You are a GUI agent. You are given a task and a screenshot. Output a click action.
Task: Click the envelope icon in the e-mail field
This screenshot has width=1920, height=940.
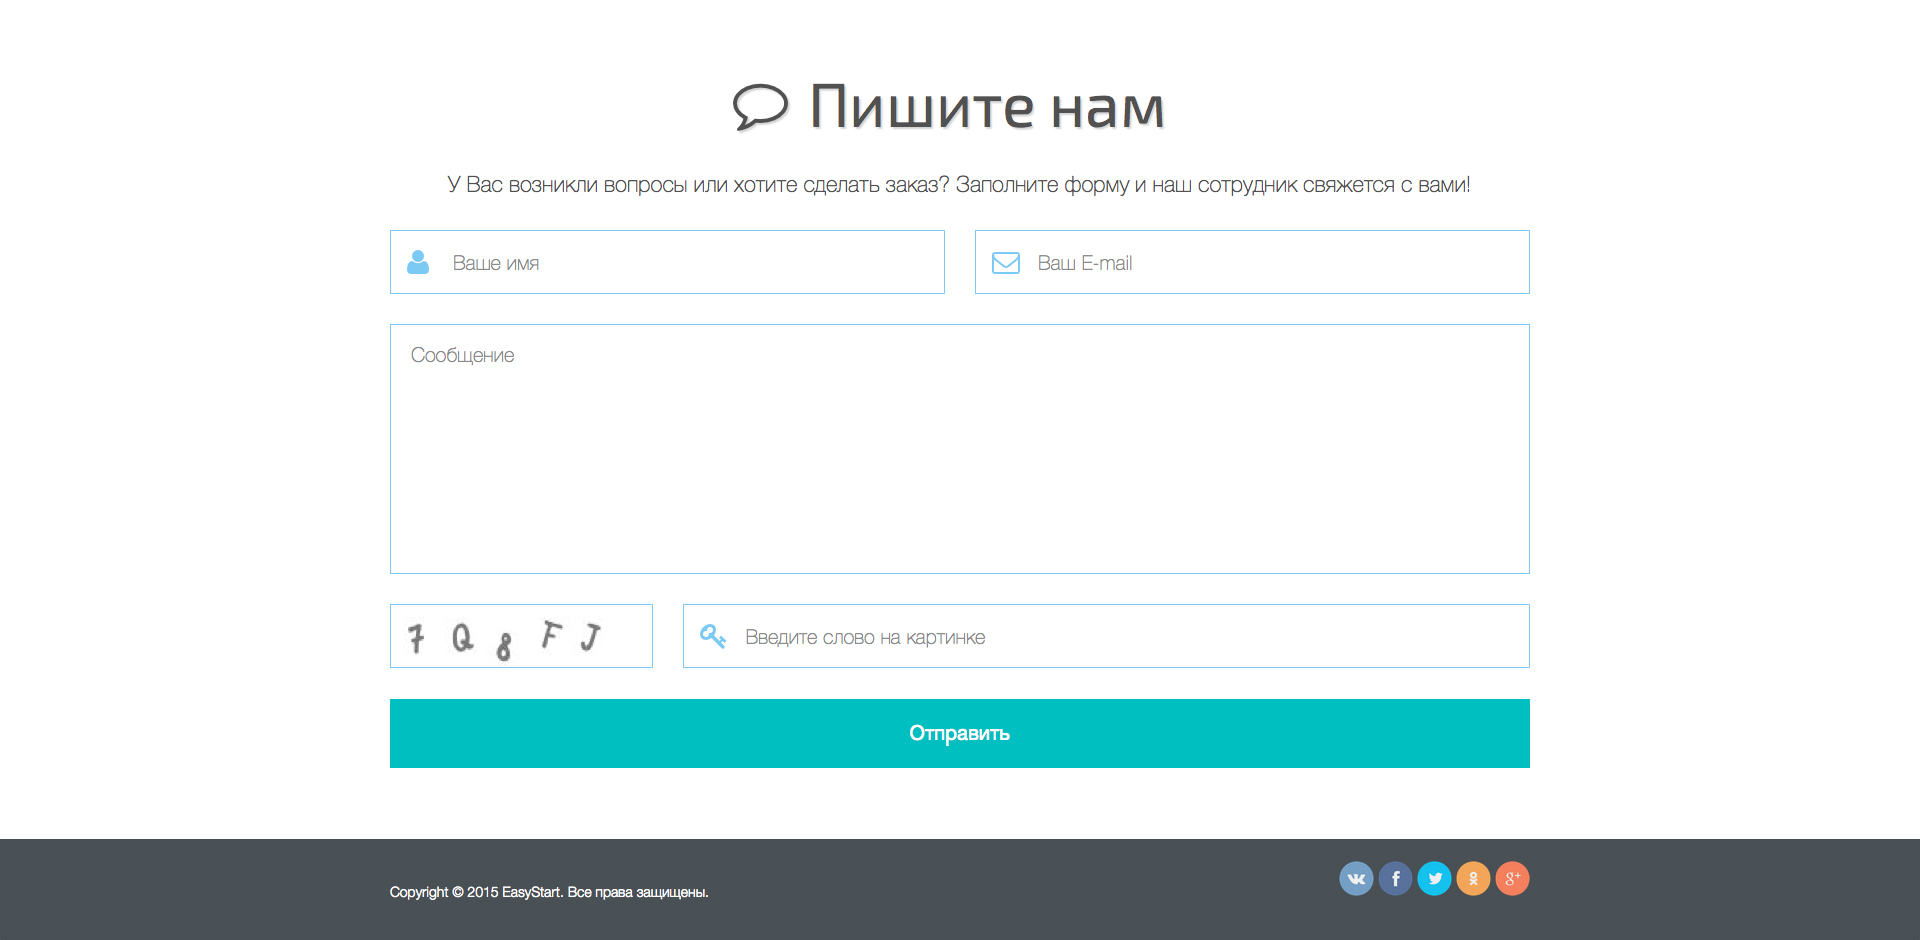pyautogui.click(x=1005, y=263)
